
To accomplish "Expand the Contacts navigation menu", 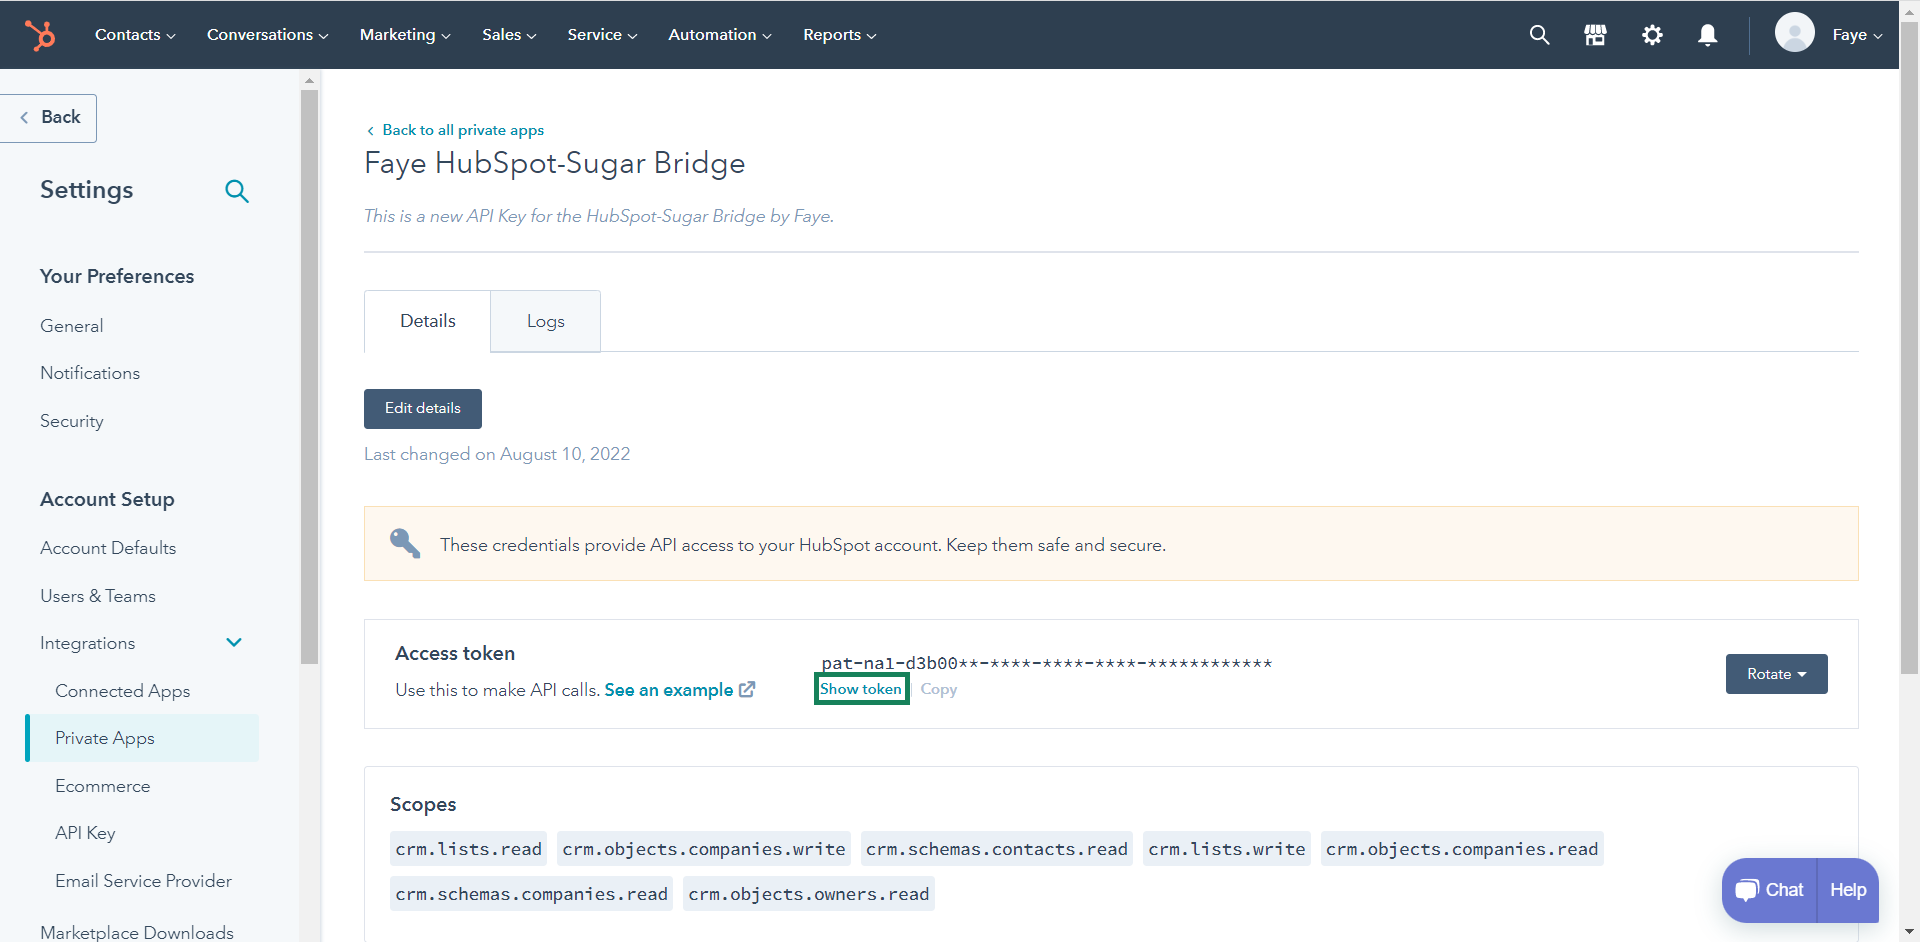I will [135, 35].
